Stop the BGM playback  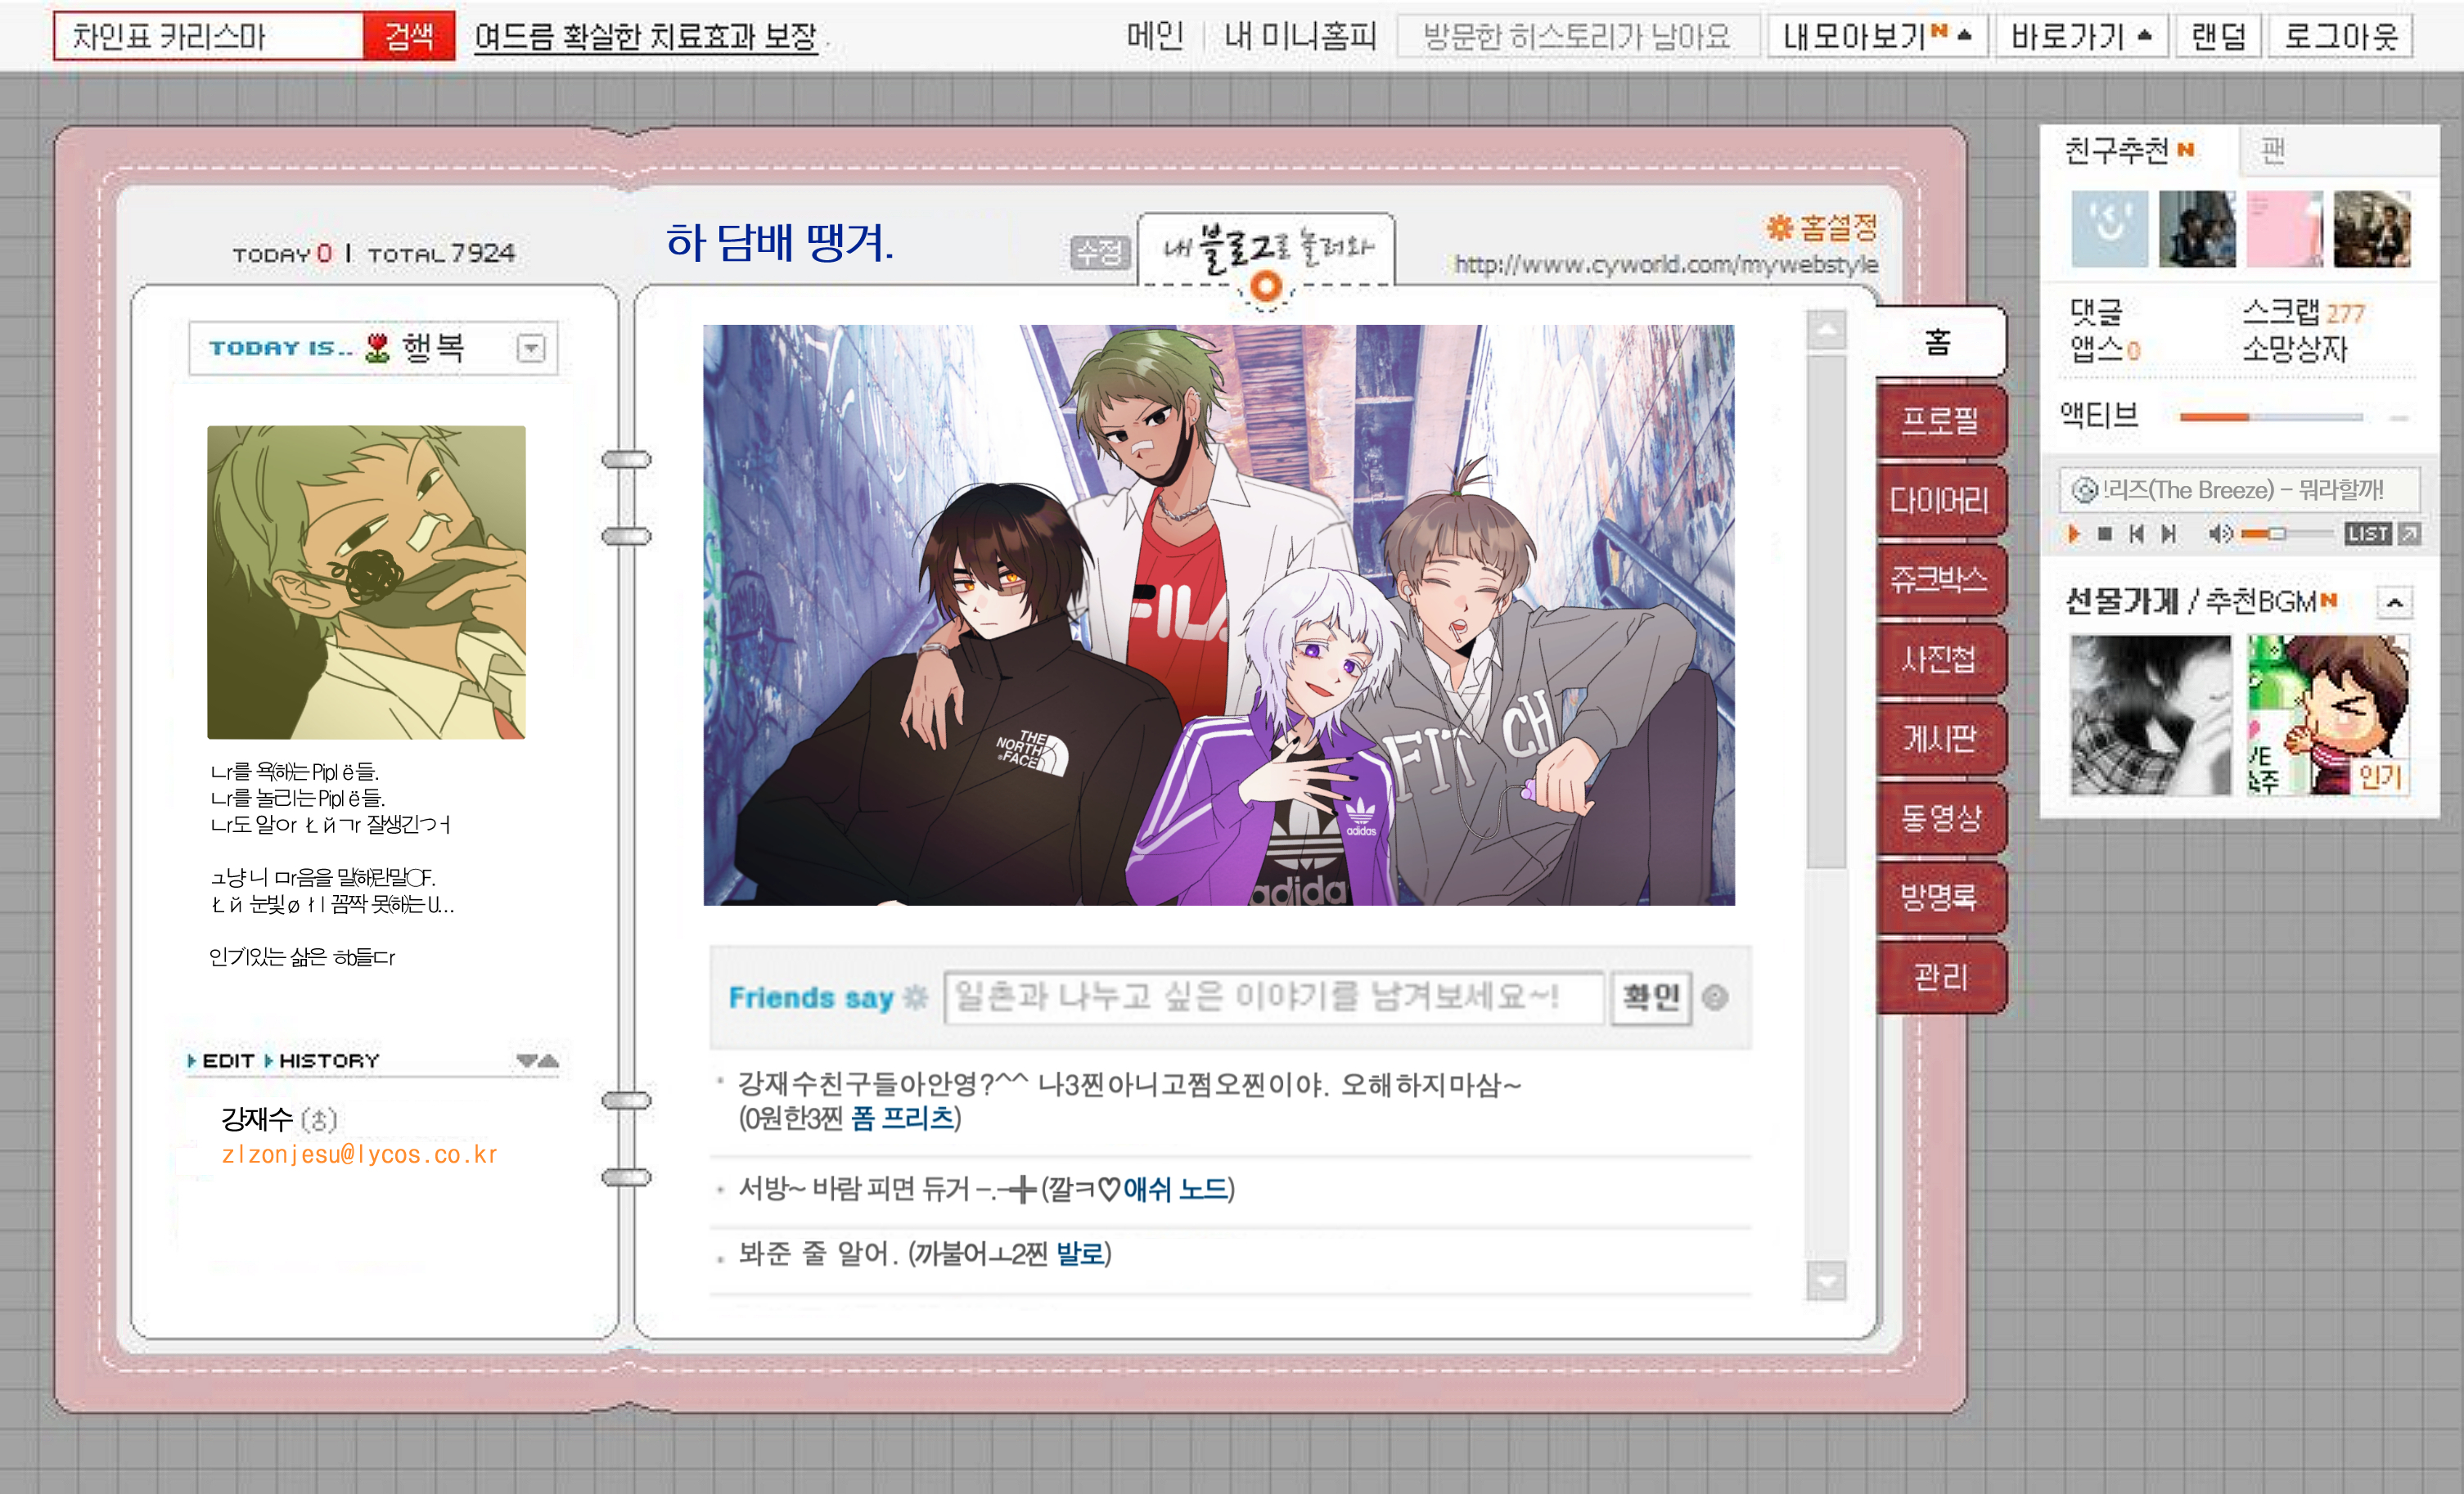coord(2105,534)
